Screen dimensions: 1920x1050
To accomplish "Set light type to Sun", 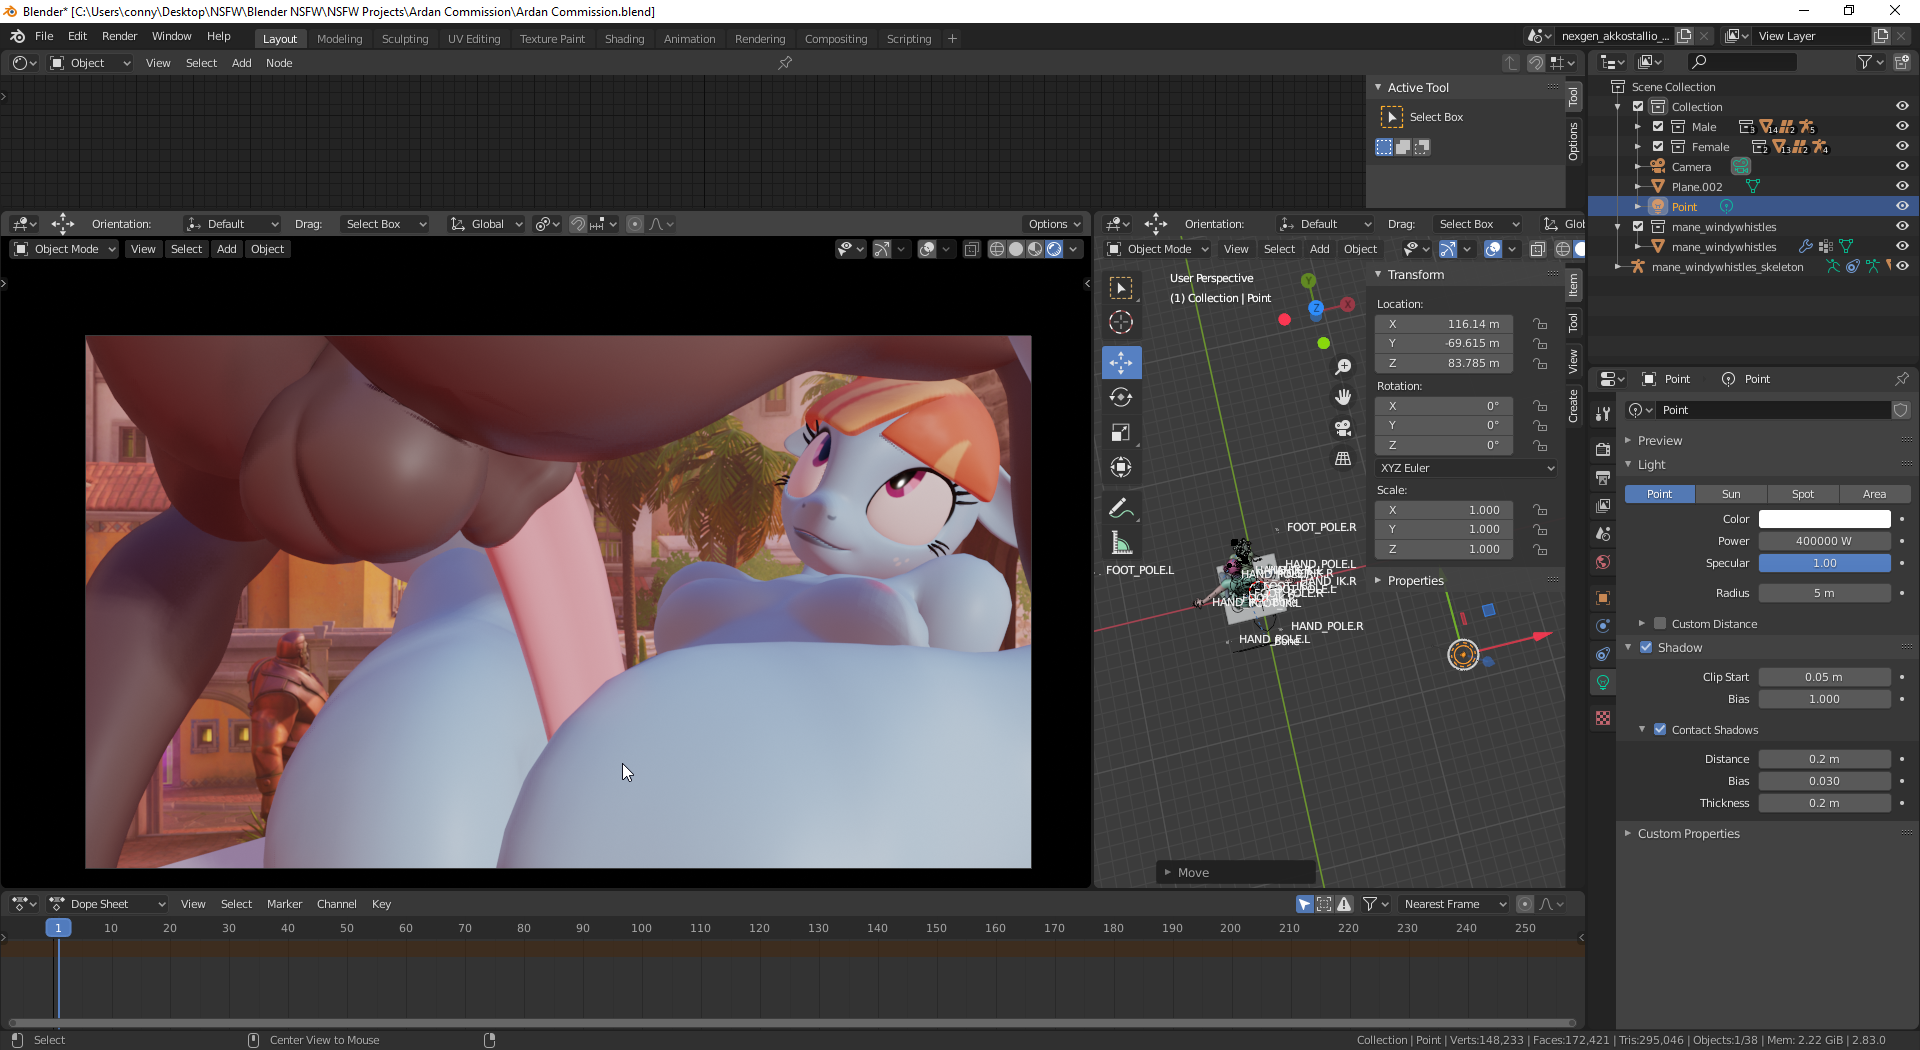I will 1731,494.
